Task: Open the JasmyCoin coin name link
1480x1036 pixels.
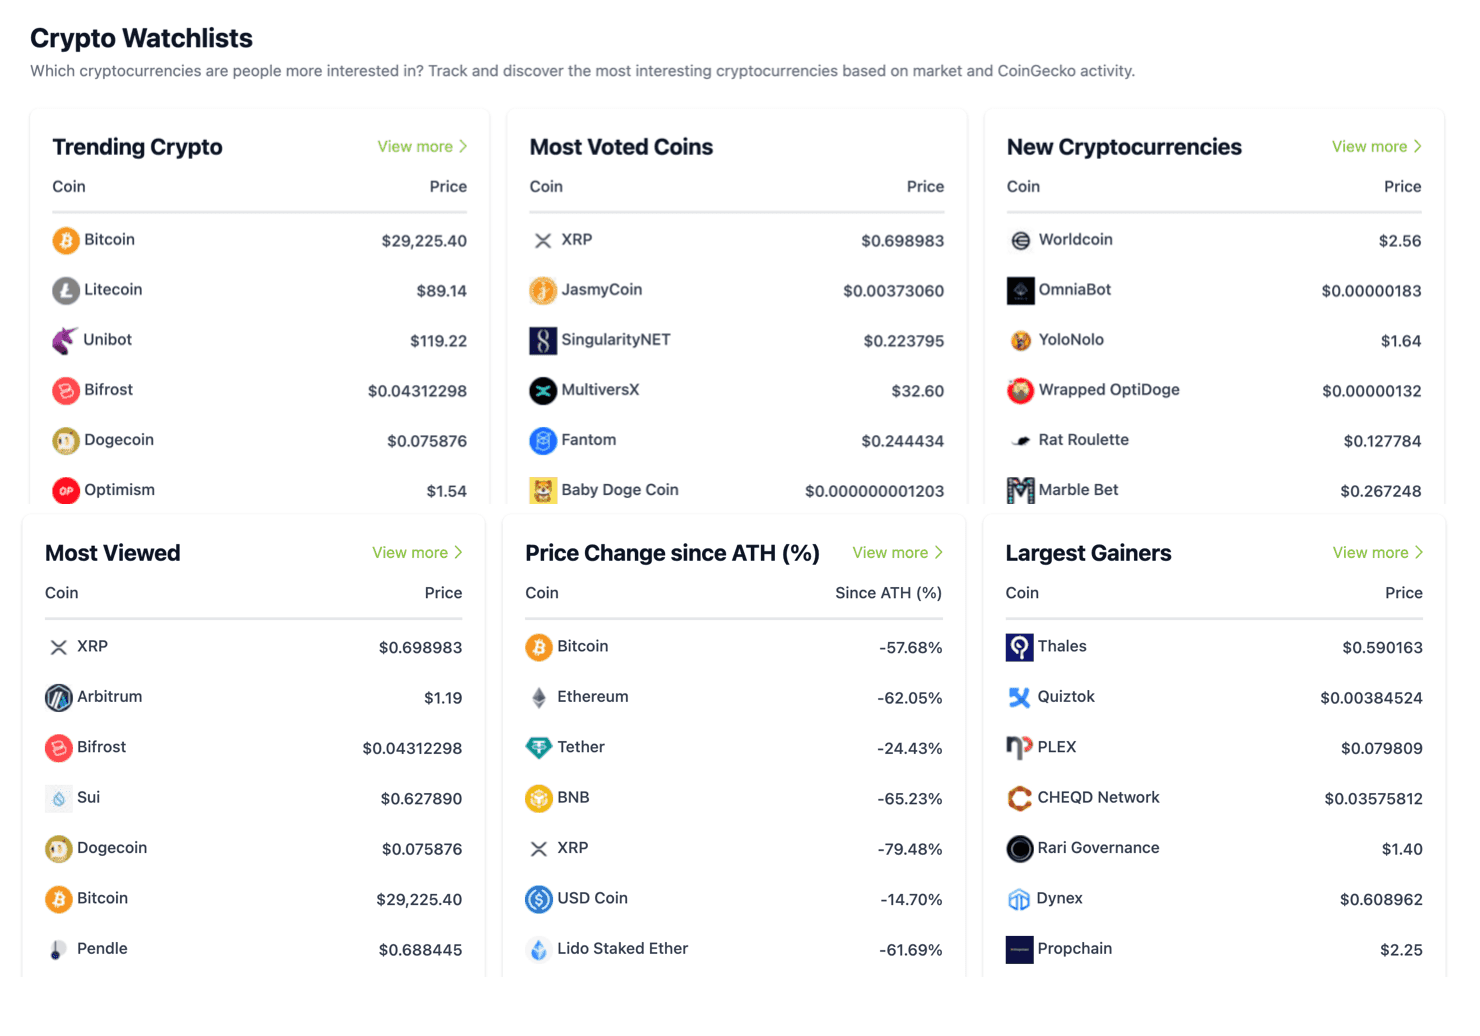Action: 601,290
